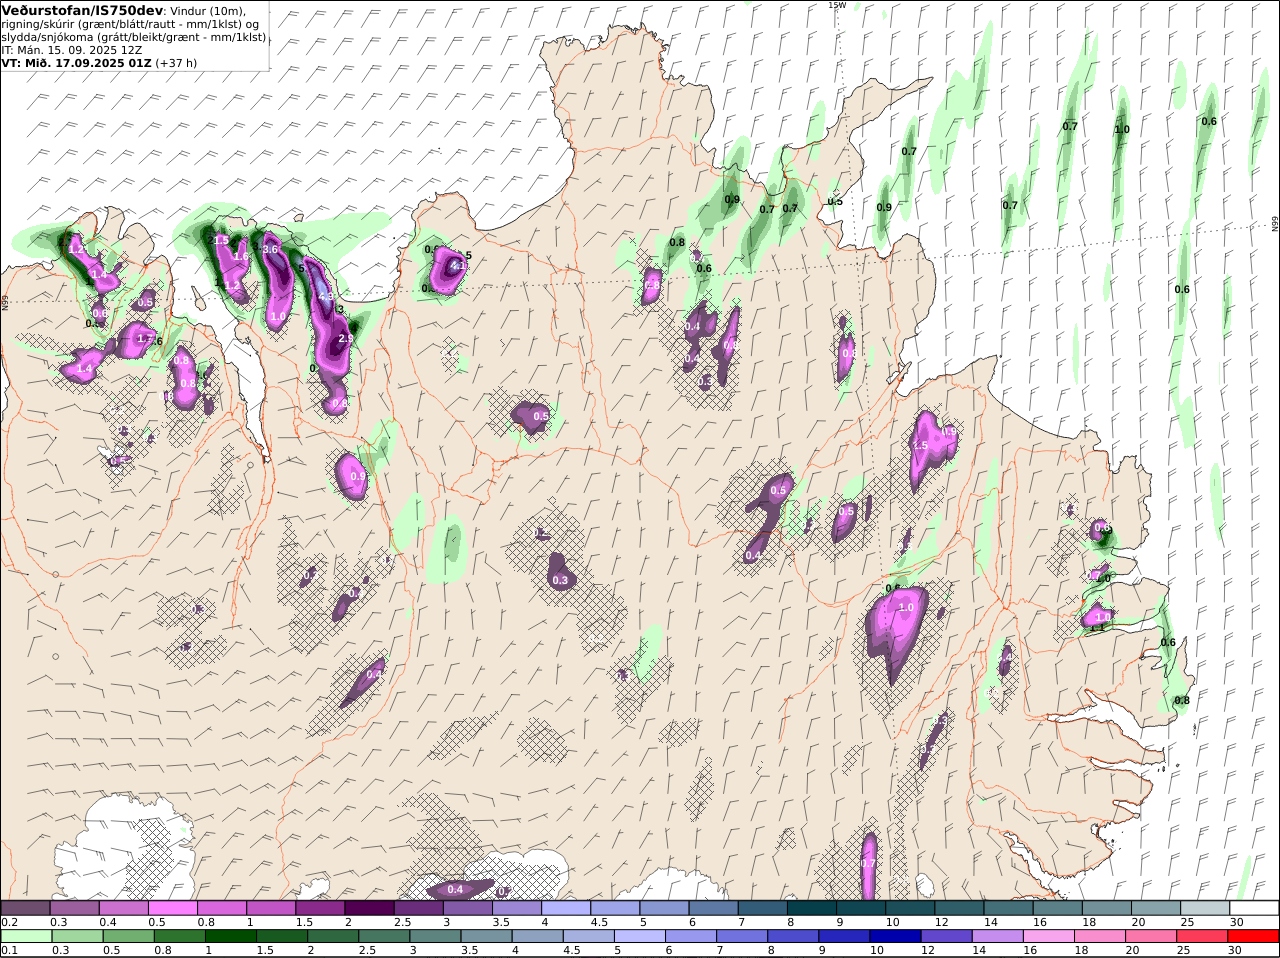This screenshot has height=958, width=1280.
Task: Click the '(+37 h)' forecast offset text
Action: [176, 62]
